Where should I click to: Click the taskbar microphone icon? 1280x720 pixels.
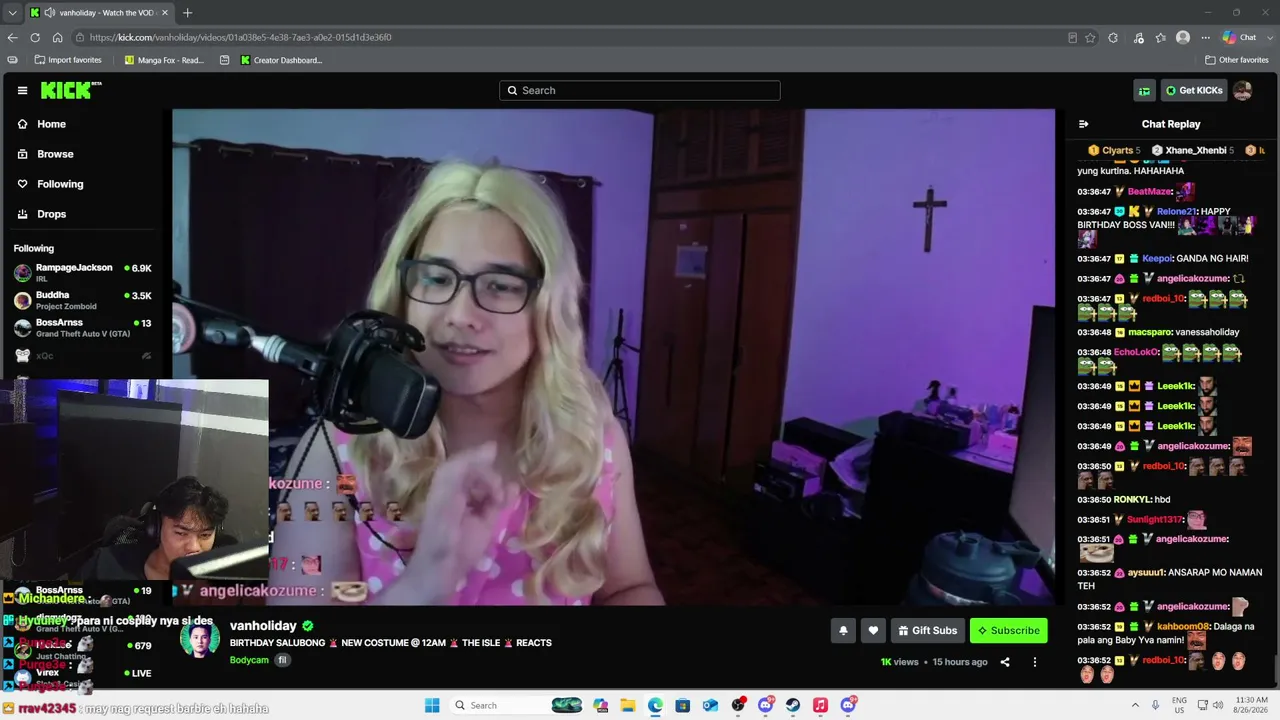pos(1156,705)
